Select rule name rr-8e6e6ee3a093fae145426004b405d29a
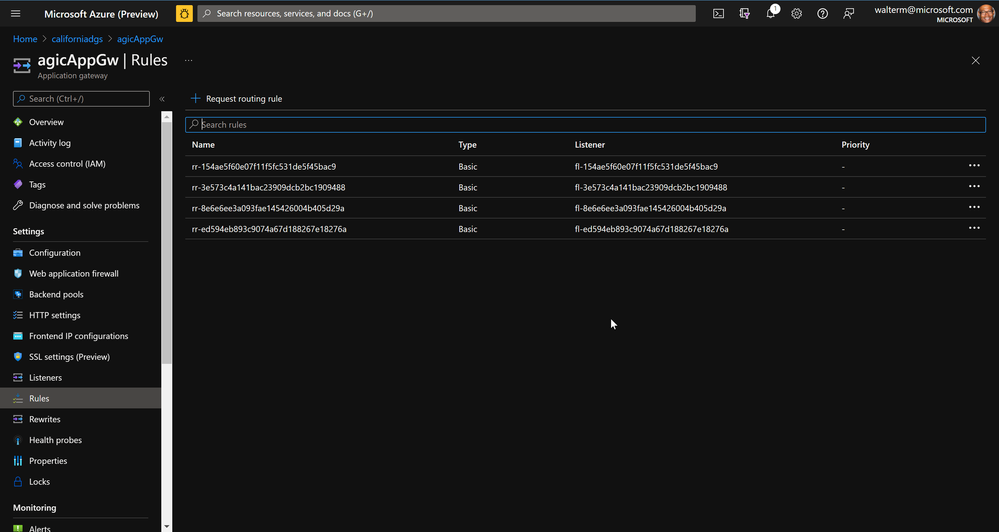Screen dimensions: 999x532 tap(268, 208)
